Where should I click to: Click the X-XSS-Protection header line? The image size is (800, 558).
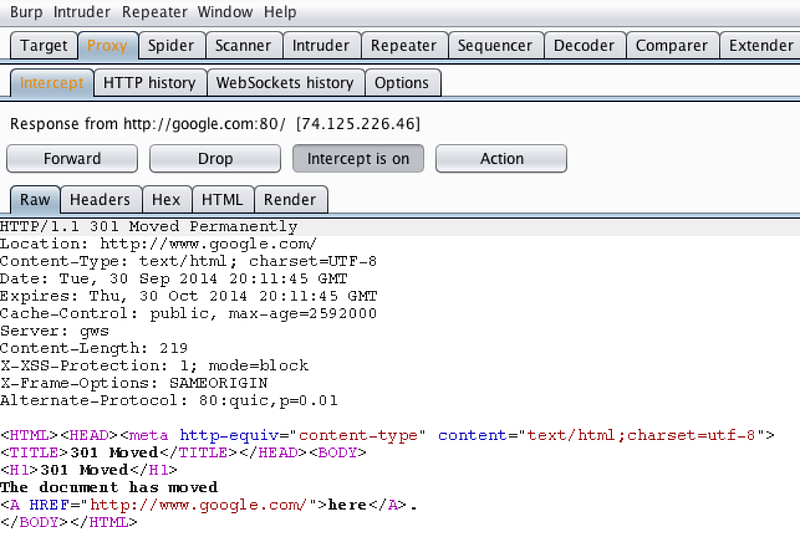(x=154, y=365)
